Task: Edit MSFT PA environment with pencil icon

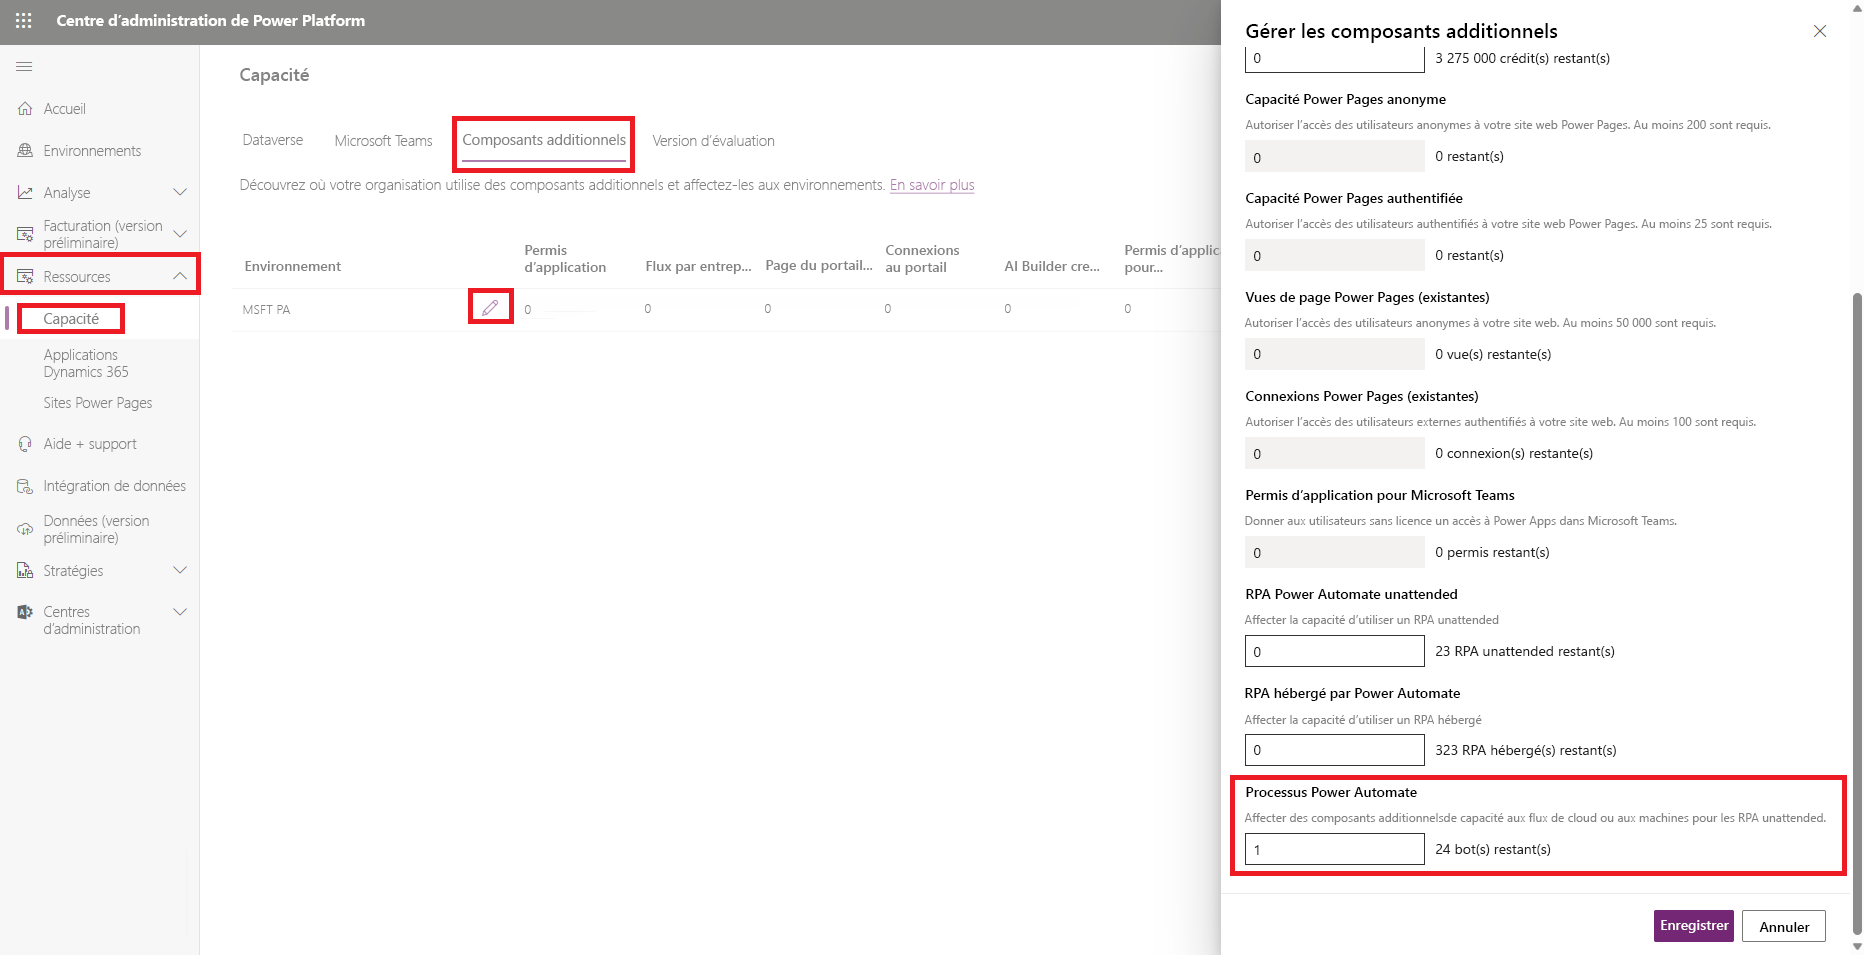Action: [490, 307]
